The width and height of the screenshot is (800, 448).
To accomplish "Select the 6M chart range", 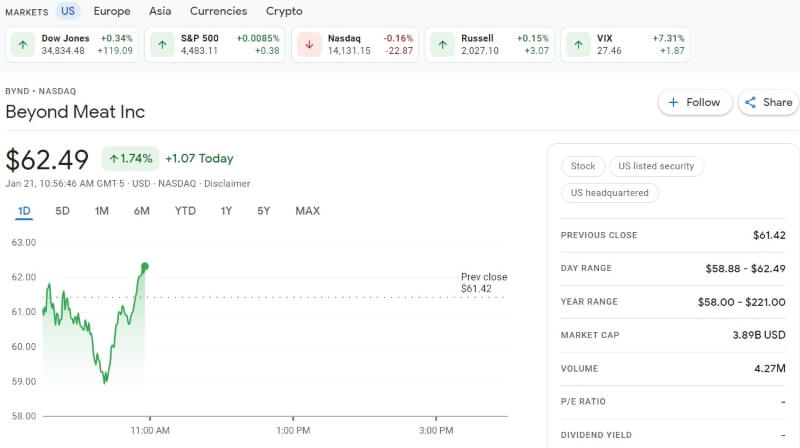I will [x=141, y=211].
